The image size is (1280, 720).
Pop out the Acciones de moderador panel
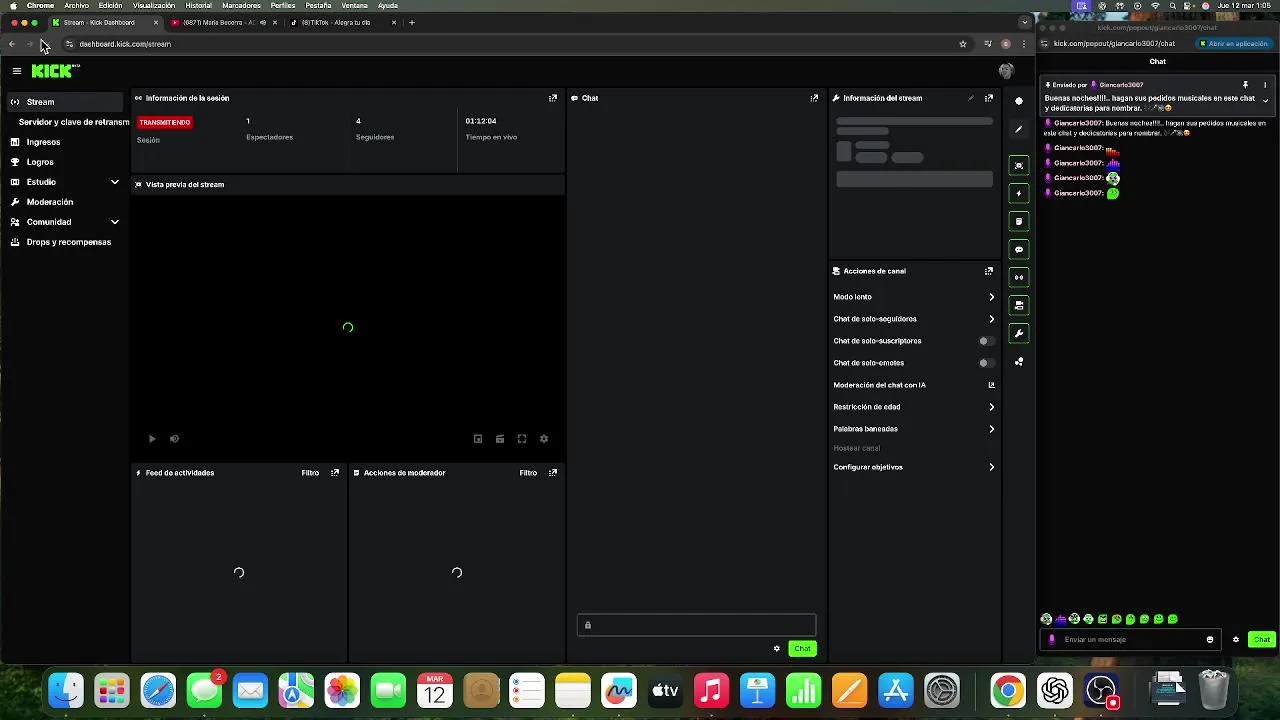click(553, 473)
